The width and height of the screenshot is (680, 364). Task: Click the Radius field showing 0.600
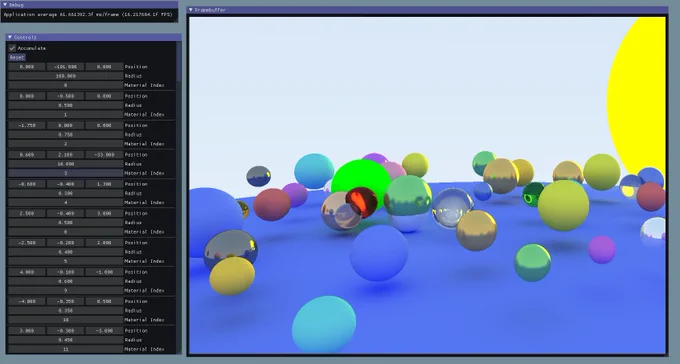coord(65,281)
